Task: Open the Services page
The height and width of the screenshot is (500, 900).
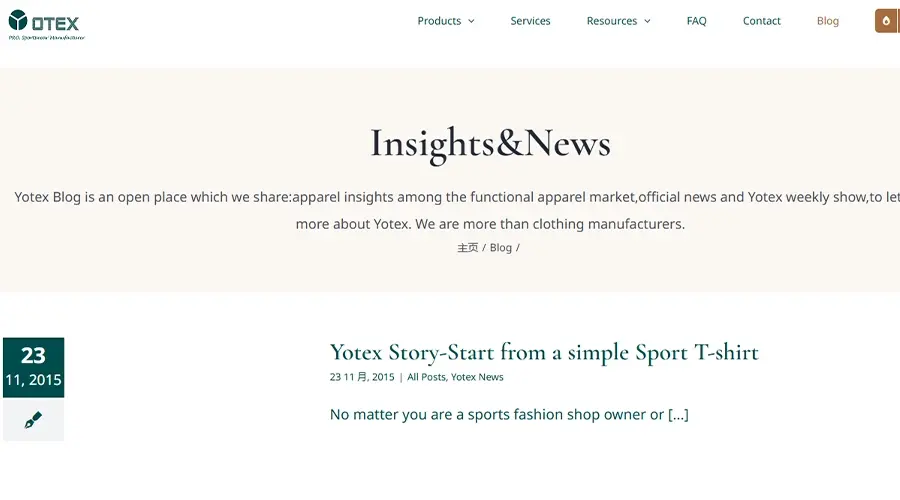Action: (530, 21)
